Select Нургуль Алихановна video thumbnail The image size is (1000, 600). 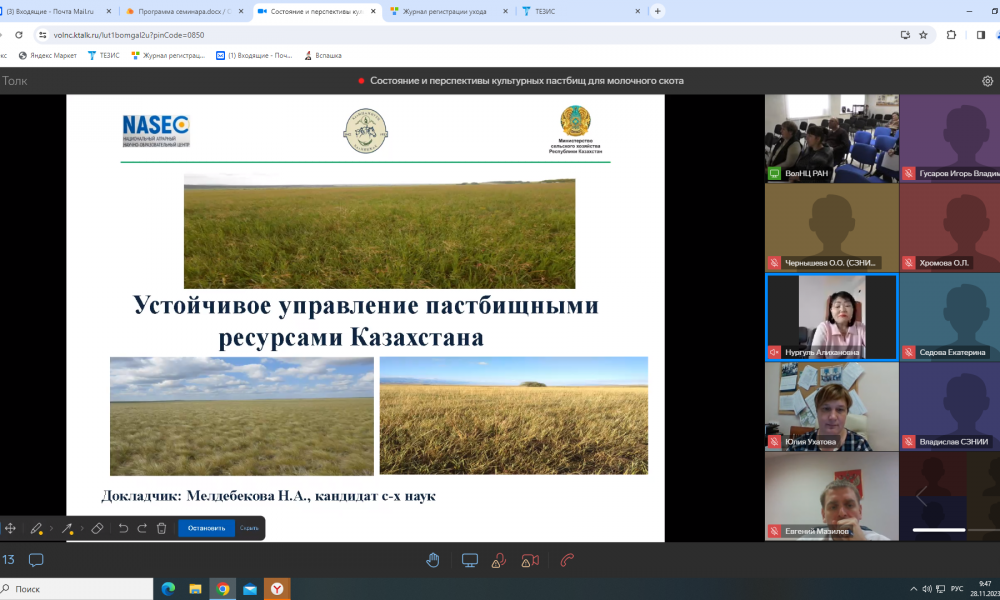pos(831,316)
